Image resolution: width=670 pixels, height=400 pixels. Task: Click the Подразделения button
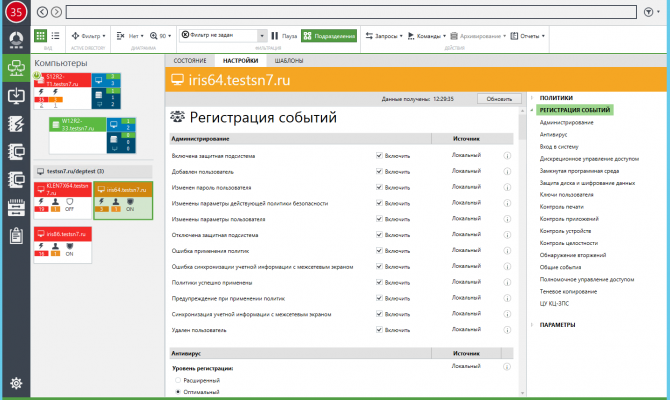pos(329,36)
